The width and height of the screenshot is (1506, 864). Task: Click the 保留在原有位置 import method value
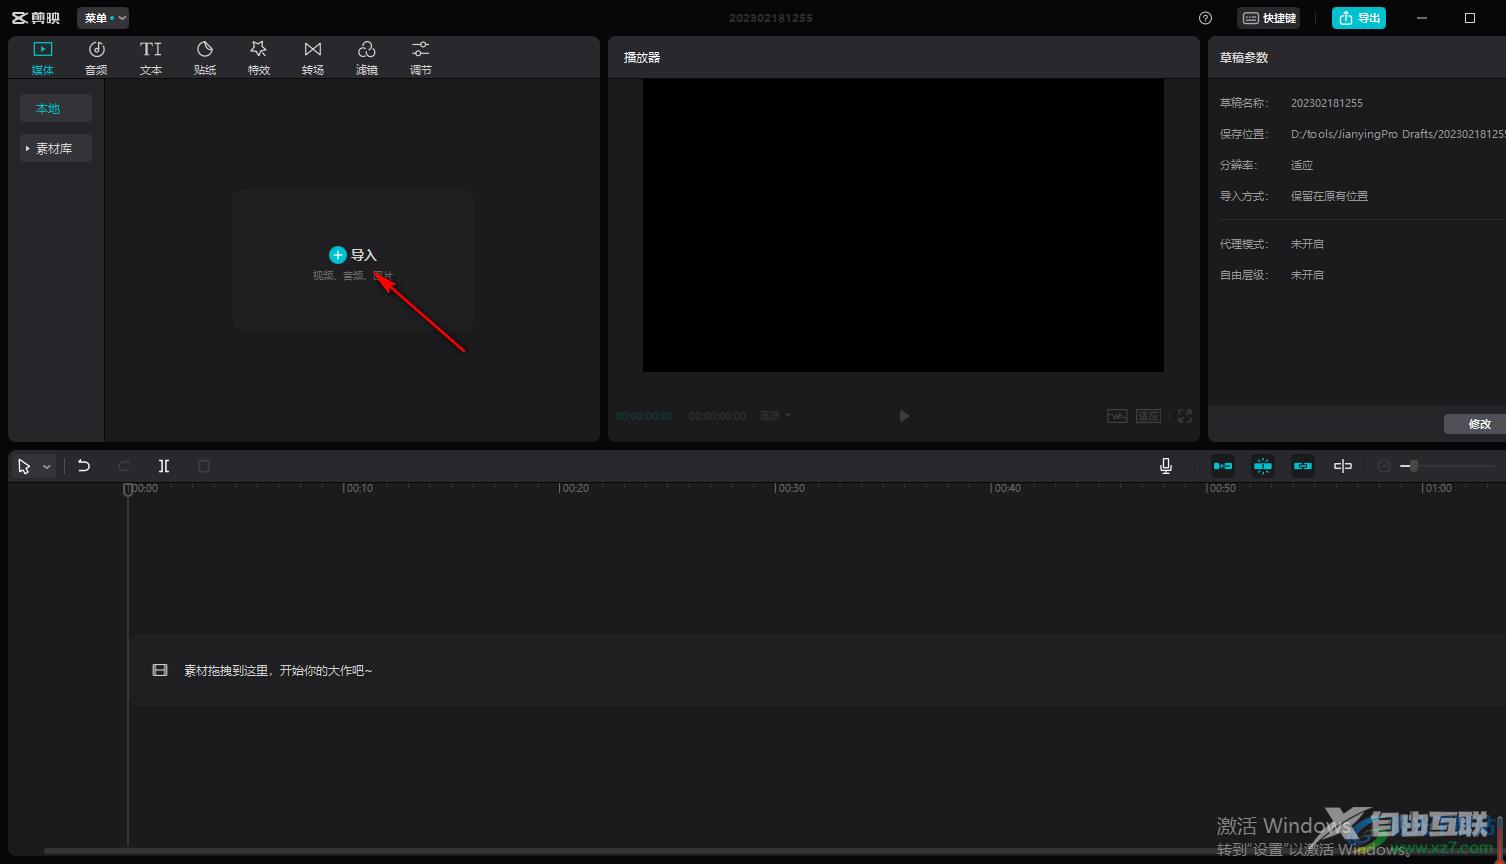coord(1329,196)
